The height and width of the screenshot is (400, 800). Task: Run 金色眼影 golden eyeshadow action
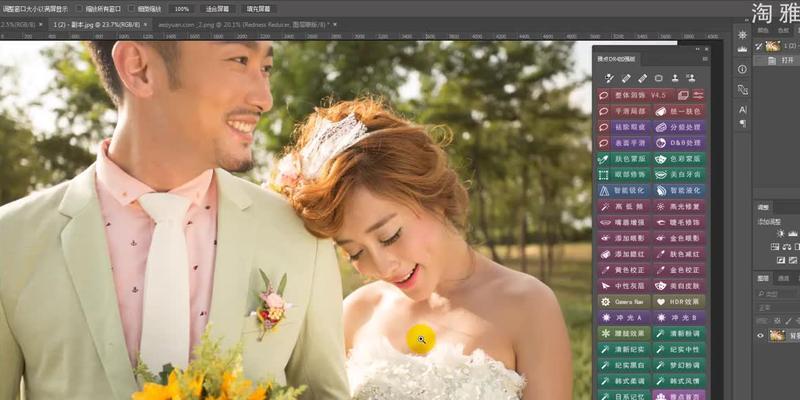(679, 238)
